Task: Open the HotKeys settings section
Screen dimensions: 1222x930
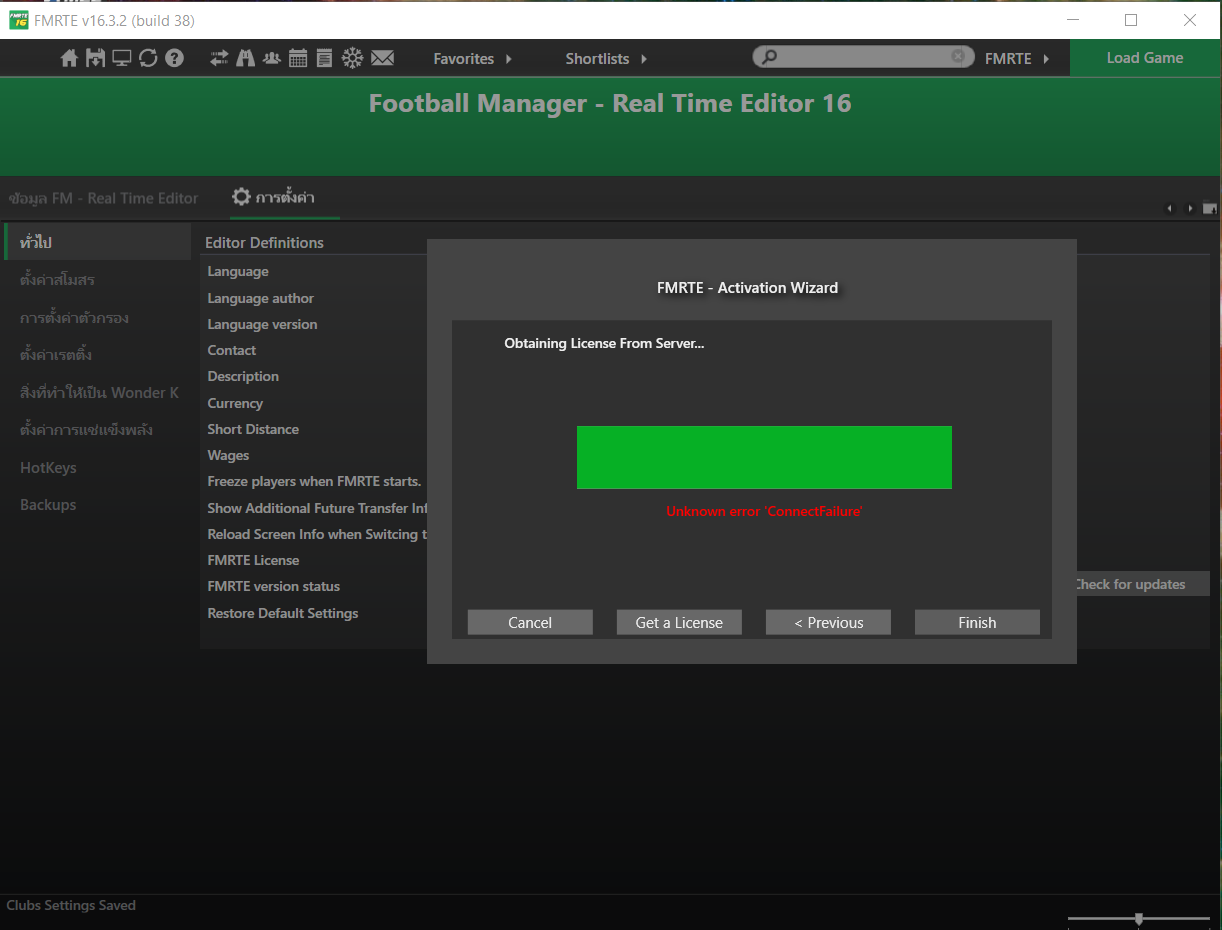Action: coord(48,467)
